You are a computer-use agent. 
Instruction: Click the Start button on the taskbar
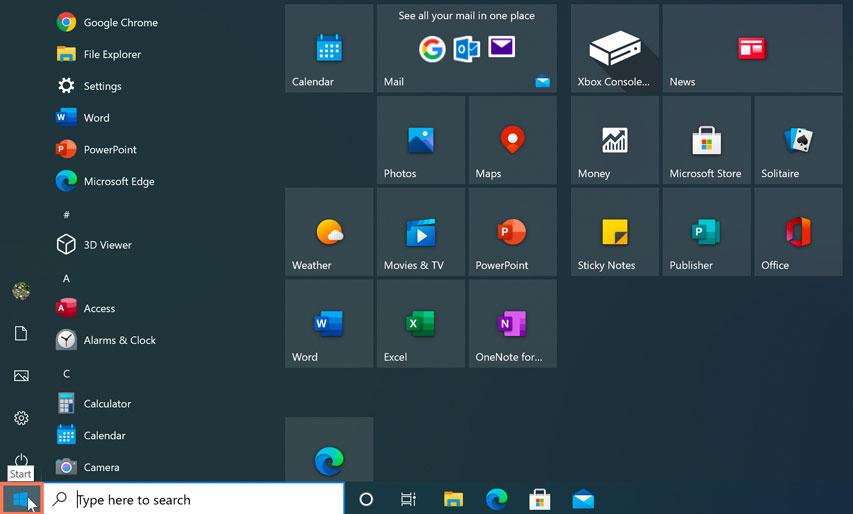pos(21,499)
